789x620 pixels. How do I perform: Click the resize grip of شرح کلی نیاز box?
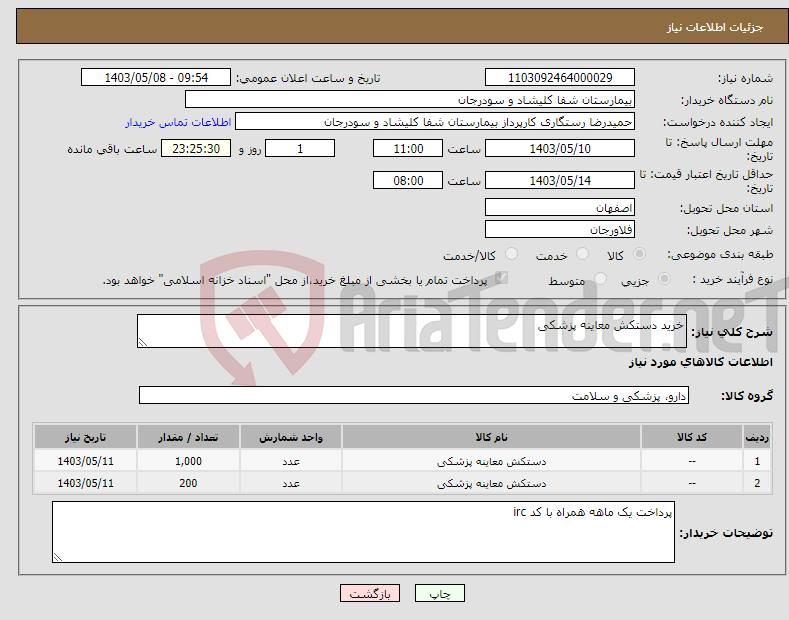[x=143, y=342]
